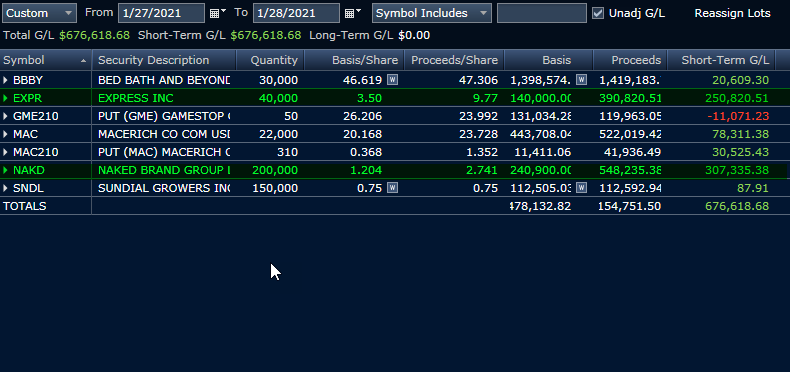
Task: Expand the MAC row
Action: tap(6, 135)
